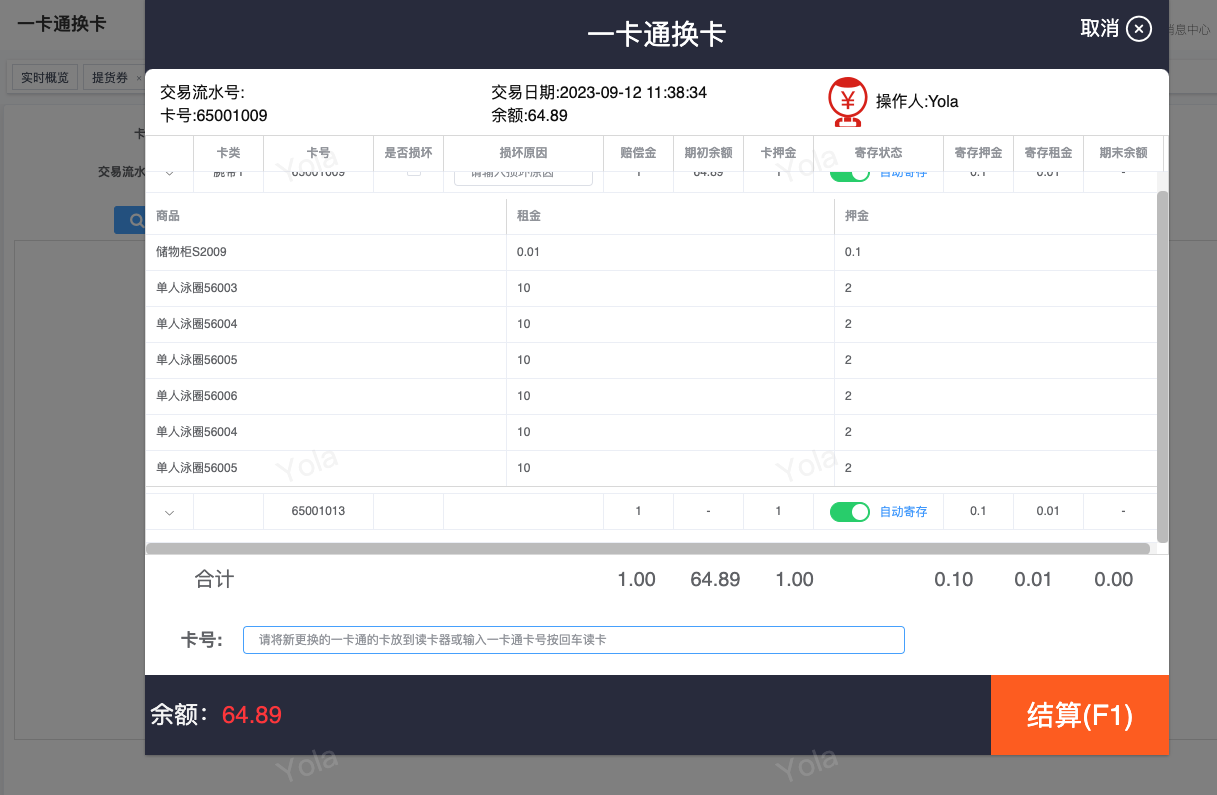The width and height of the screenshot is (1217, 795).
Task: Click 寄存押金 value 0.1 in row 65001013
Action: click(978, 511)
